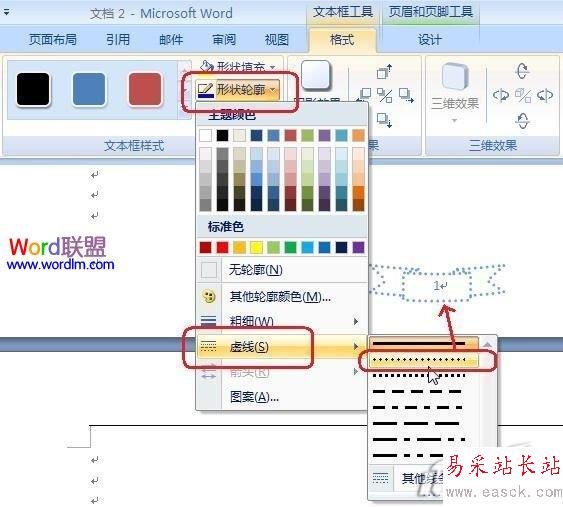Expand the 虚线(S) dashes submenu
This screenshot has width=563, height=507.
tap(282, 346)
